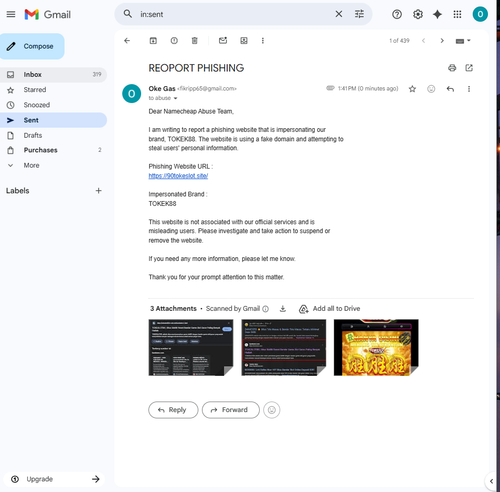500x492 pixels.
Task: Open input tools dropdown
Action: click(463, 41)
